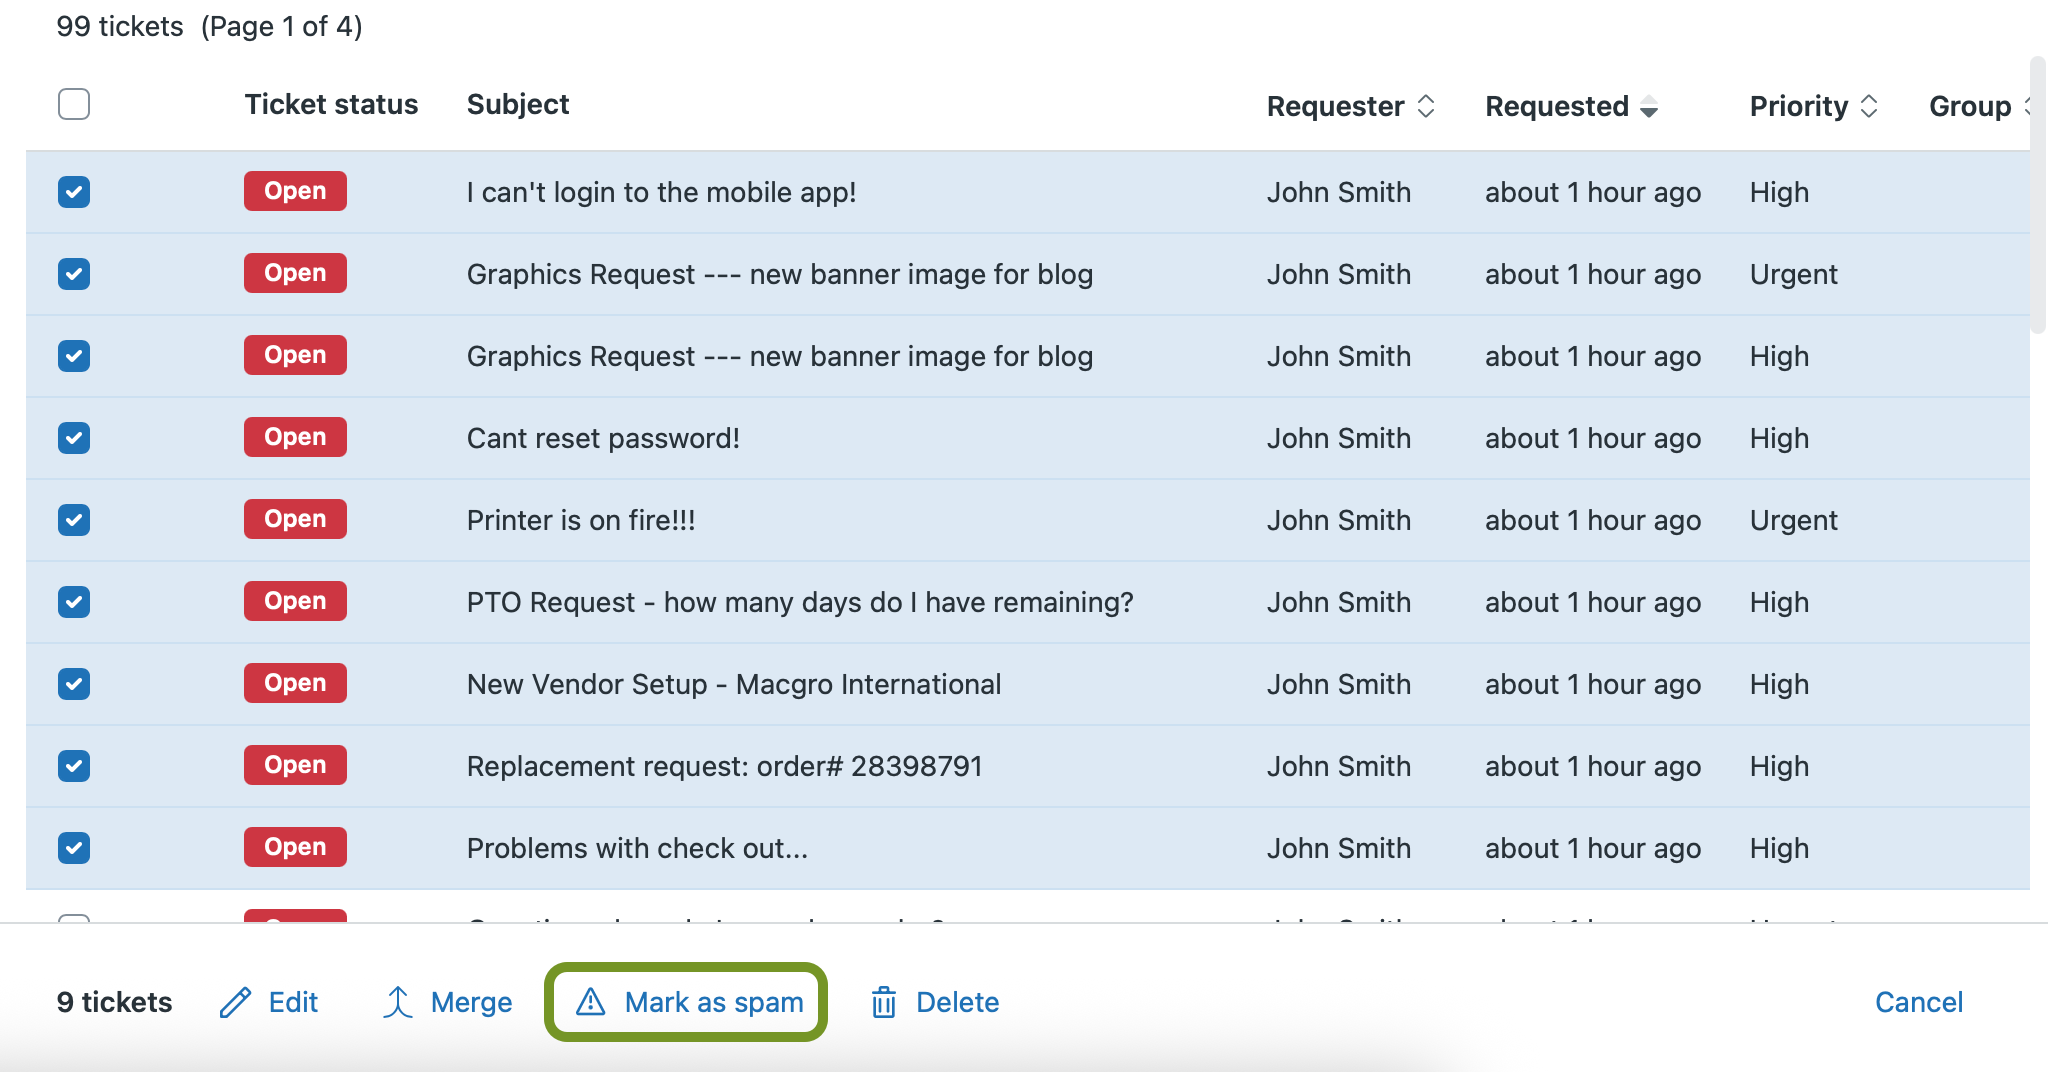Image resolution: width=2048 pixels, height=1072 pixels.
Task: Open 'Replacement request: order# 28398791' ticket
Action: [x=724, y=766]
